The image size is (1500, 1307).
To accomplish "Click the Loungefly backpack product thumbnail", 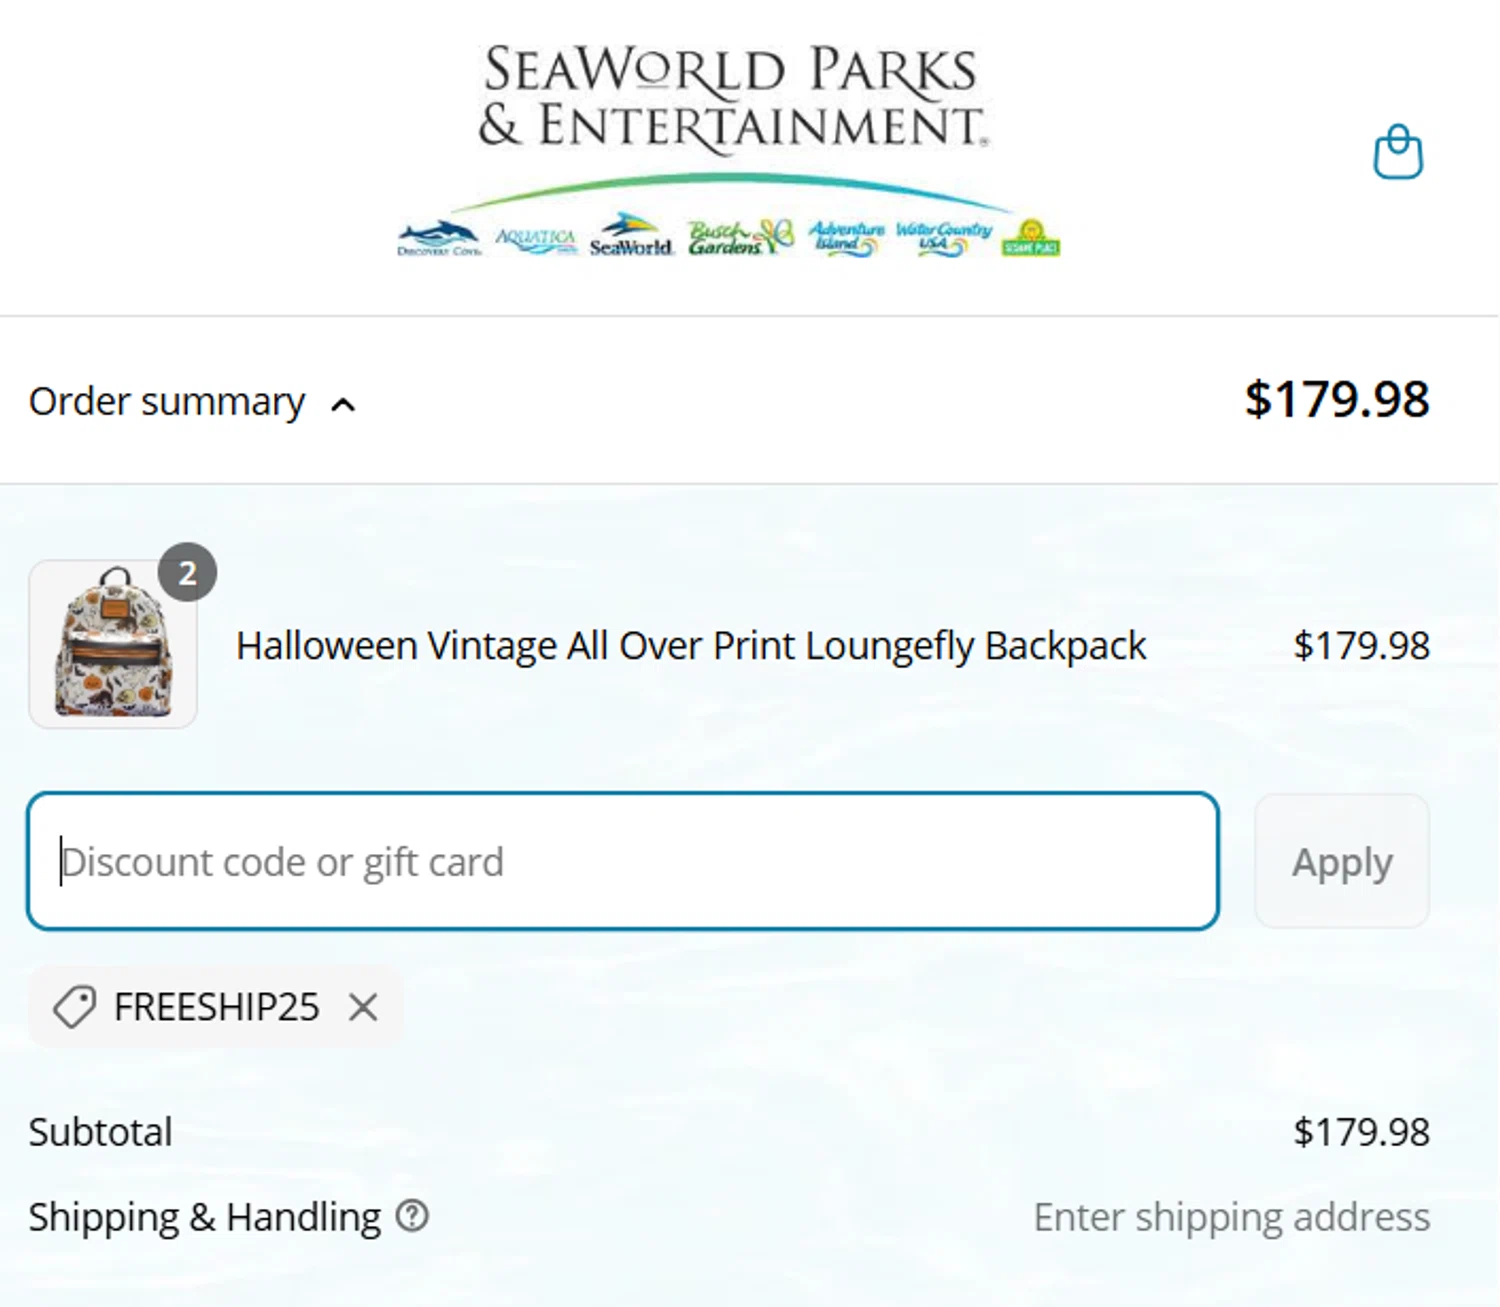I will click(x=113, y=645).
